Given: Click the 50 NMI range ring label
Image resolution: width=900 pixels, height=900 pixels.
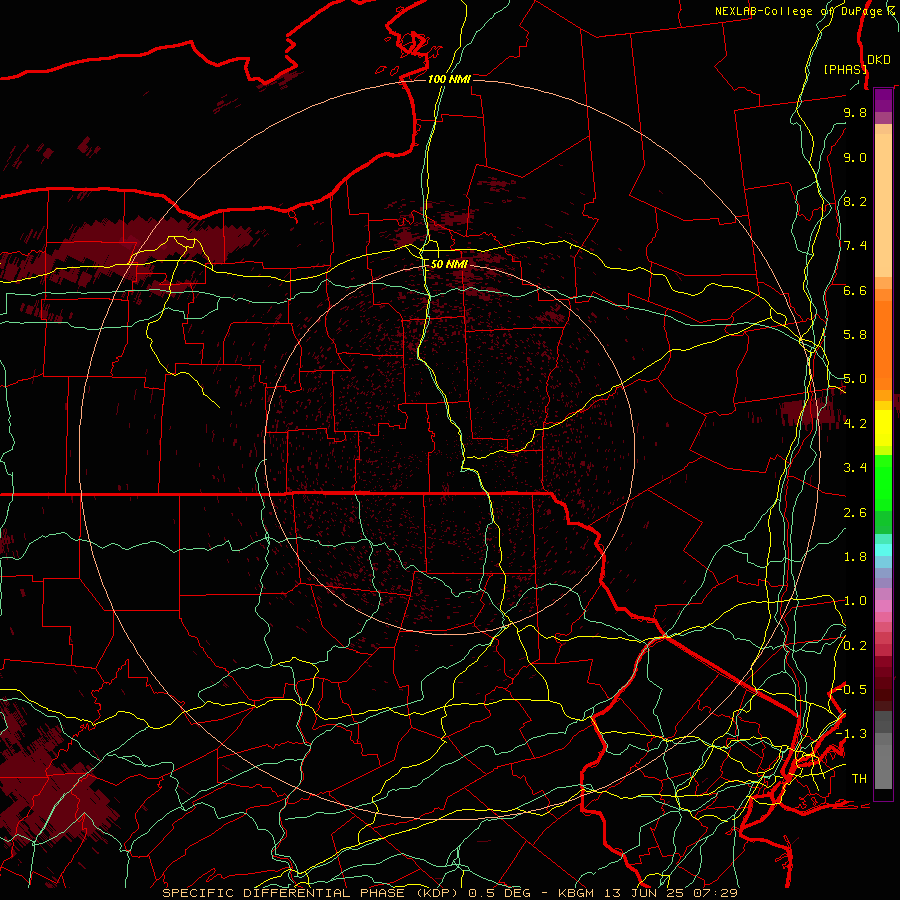Looking at the screenshot, I should [x=449, y=264].
